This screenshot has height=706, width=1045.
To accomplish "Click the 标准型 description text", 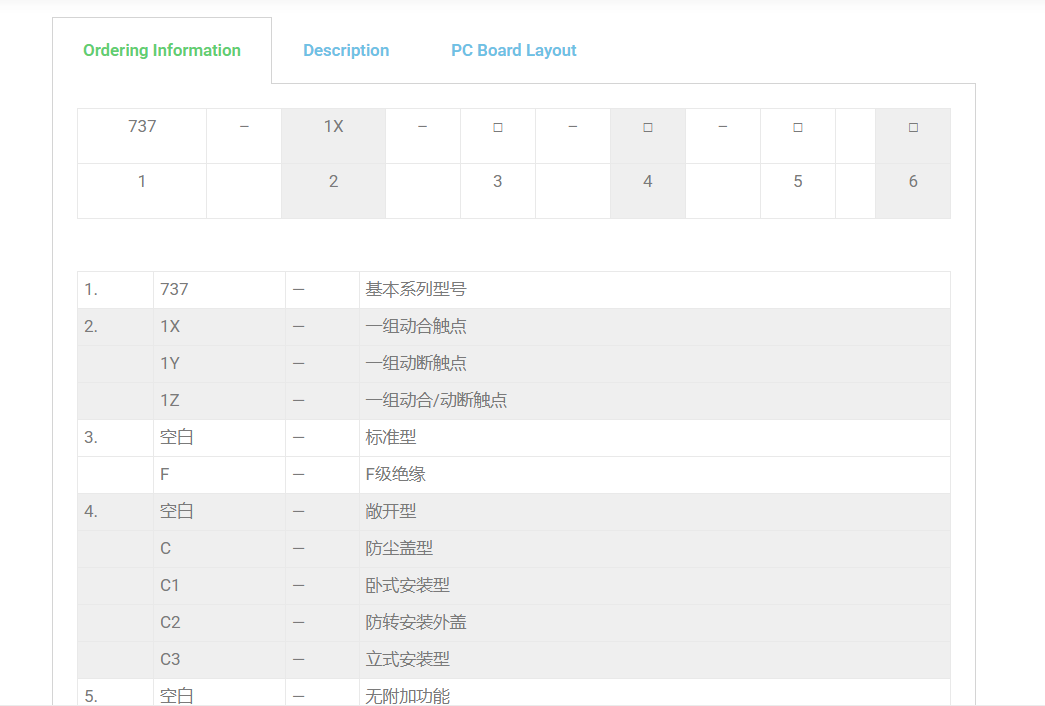I will click(391, 438).
